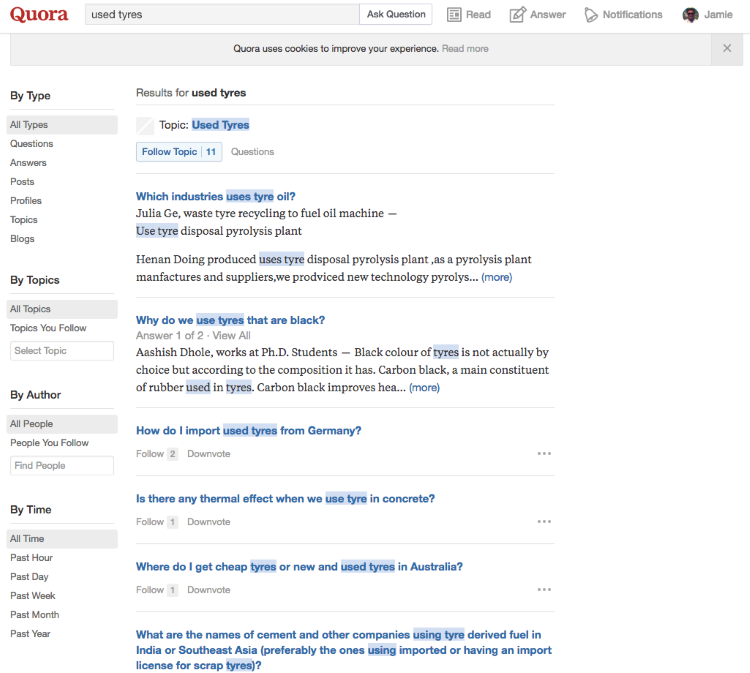
Task: Filter results by Profiles
Action: click(x=26, y=201)
